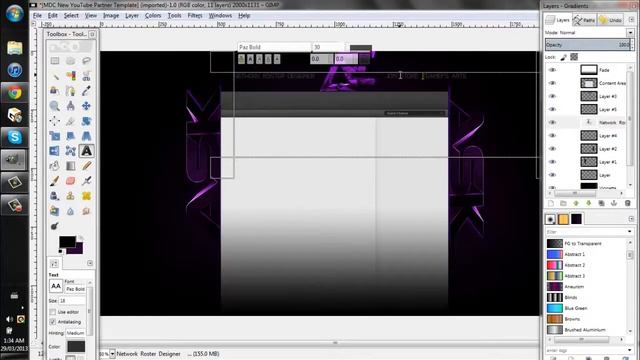
Task: Select the Paintbrush tool
Action: point(55,181)
